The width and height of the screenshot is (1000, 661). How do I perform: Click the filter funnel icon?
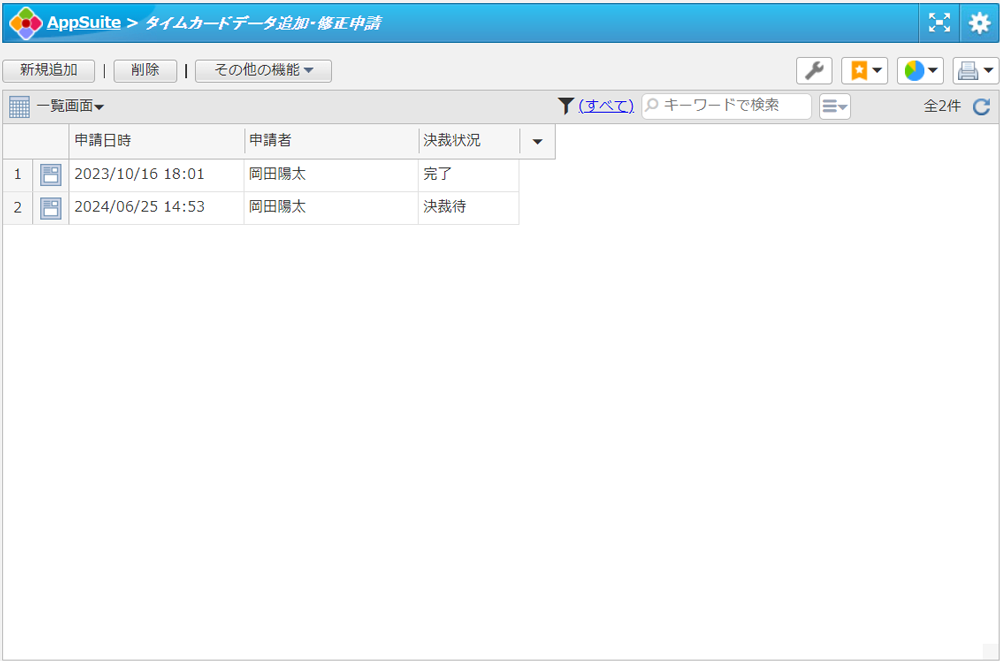pyautogui.click(x=566, y=105)
